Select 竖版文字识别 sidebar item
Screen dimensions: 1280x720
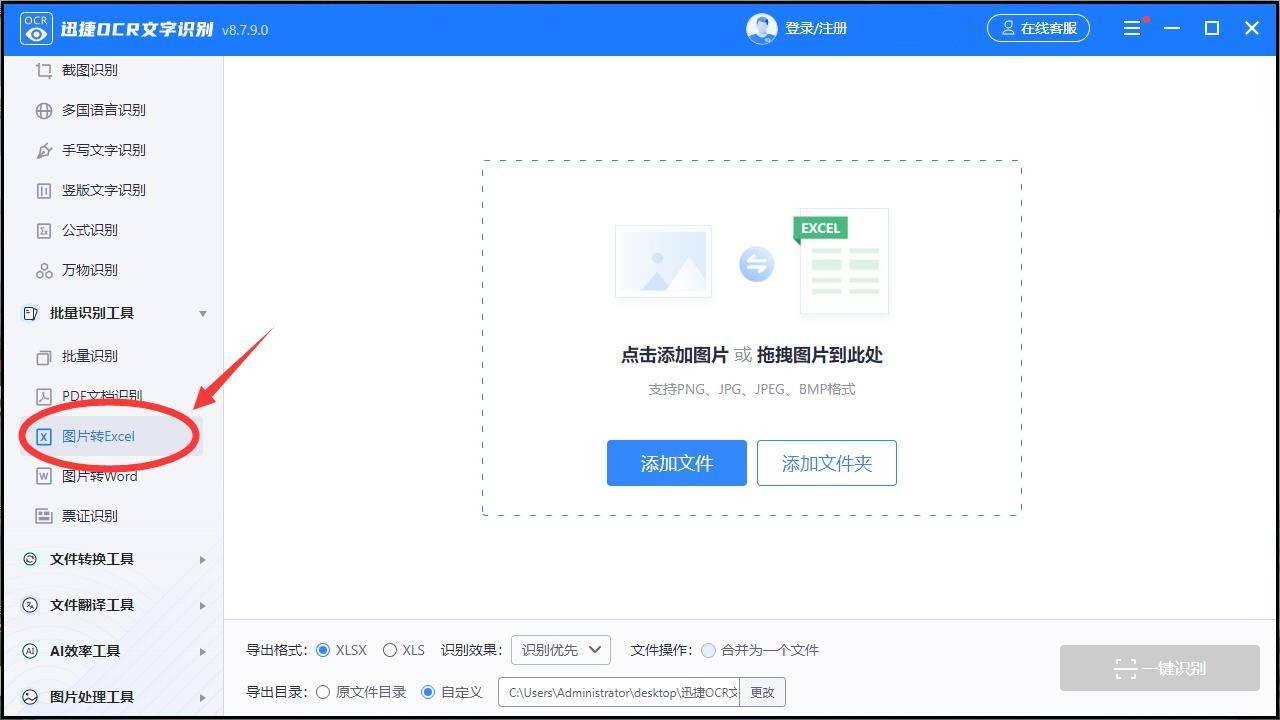point(104,190)
